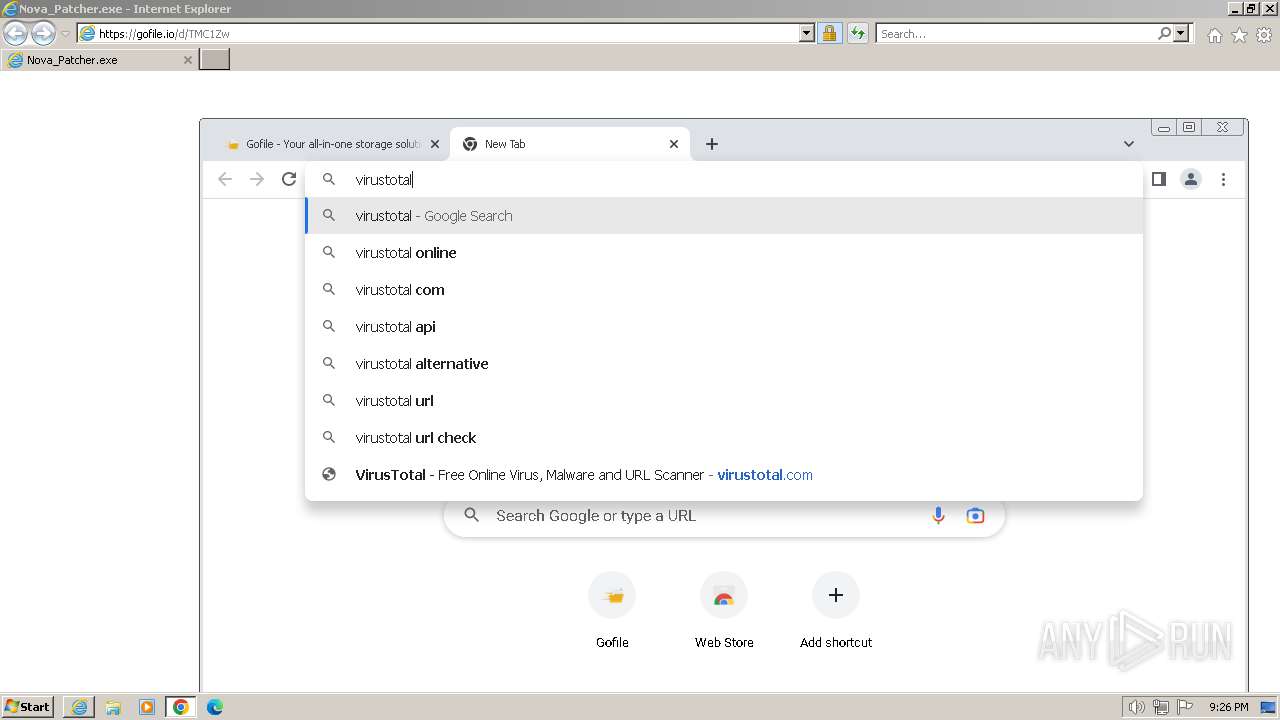Select 'virustotal api' suggestion
Image resolution: width=1280 pixels, height=720 pixels.
724,327
